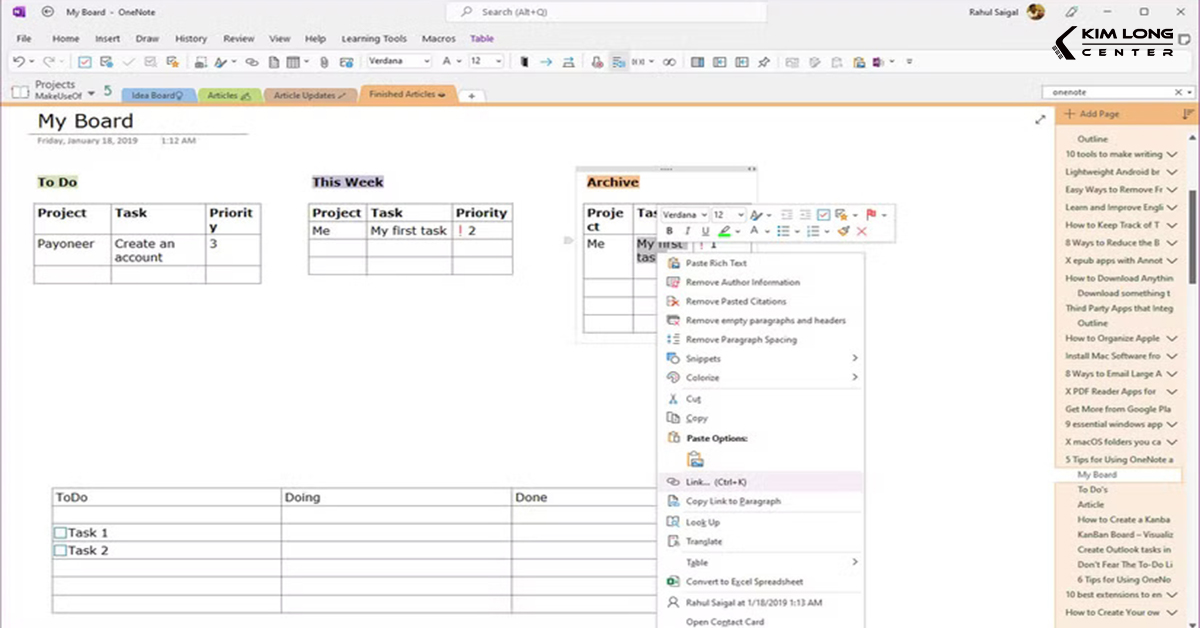Toggle full-page view with the expand arrows icon
Image resolution: width=1200 pixels, height=628 pixels.
(1040, 118)
